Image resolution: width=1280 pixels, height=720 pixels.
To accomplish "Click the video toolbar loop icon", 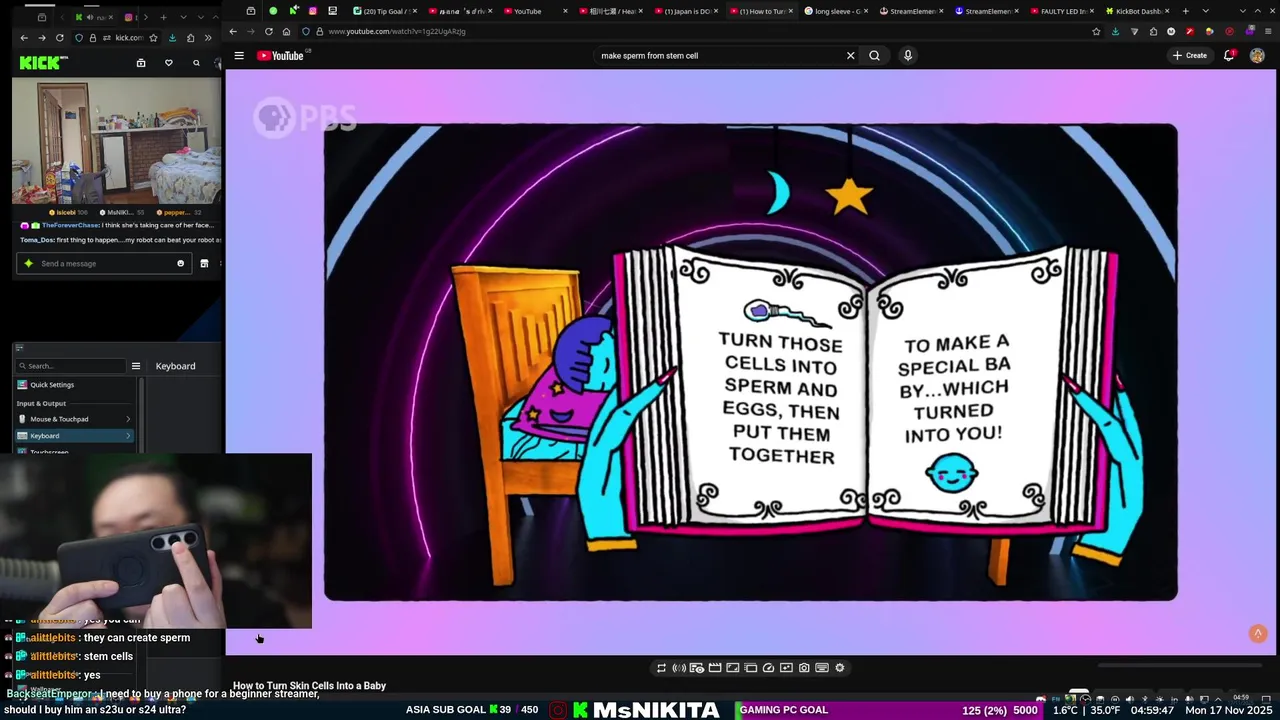I will (x=661, y=668).
